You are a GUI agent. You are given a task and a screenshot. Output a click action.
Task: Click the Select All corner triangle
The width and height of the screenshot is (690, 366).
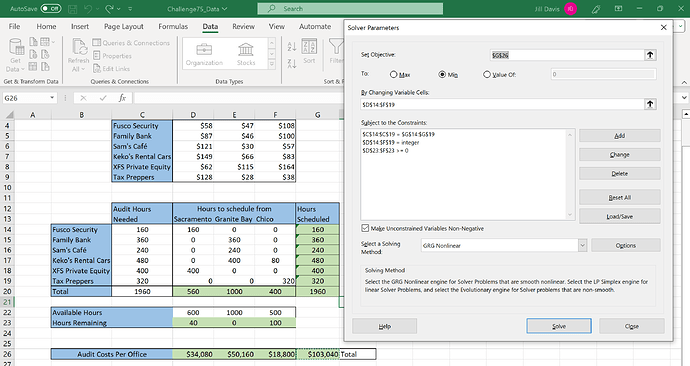[9, 115]
